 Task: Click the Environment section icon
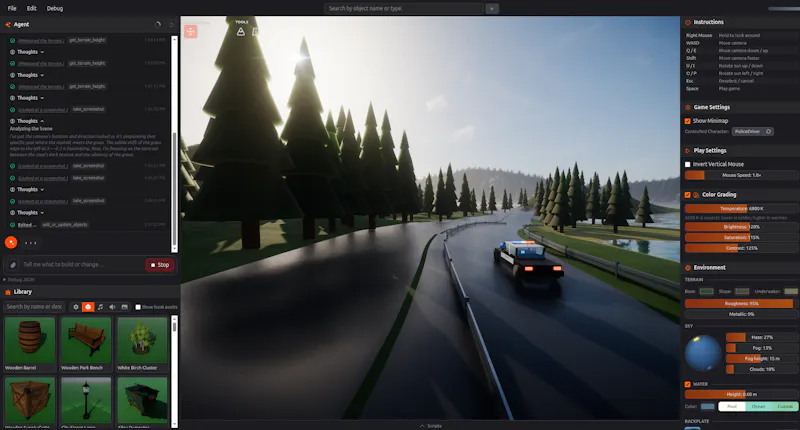pos(688,268)
